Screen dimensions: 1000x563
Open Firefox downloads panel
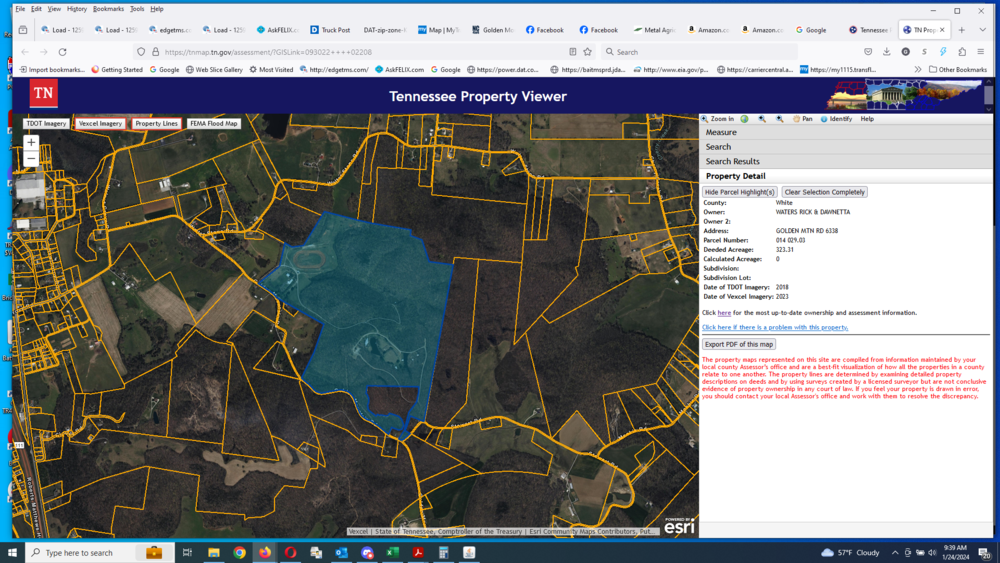[x=886, y=52]
